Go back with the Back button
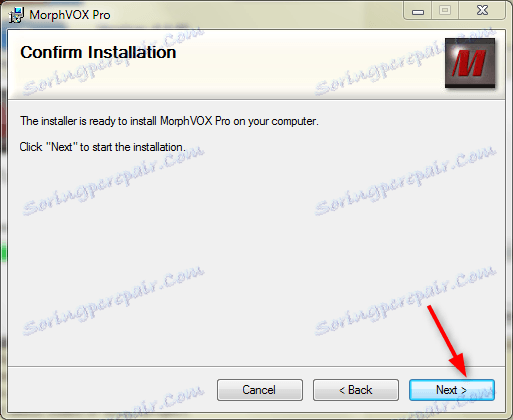Image resolution: width=513 pixels, height=420 pixels. 356,390
